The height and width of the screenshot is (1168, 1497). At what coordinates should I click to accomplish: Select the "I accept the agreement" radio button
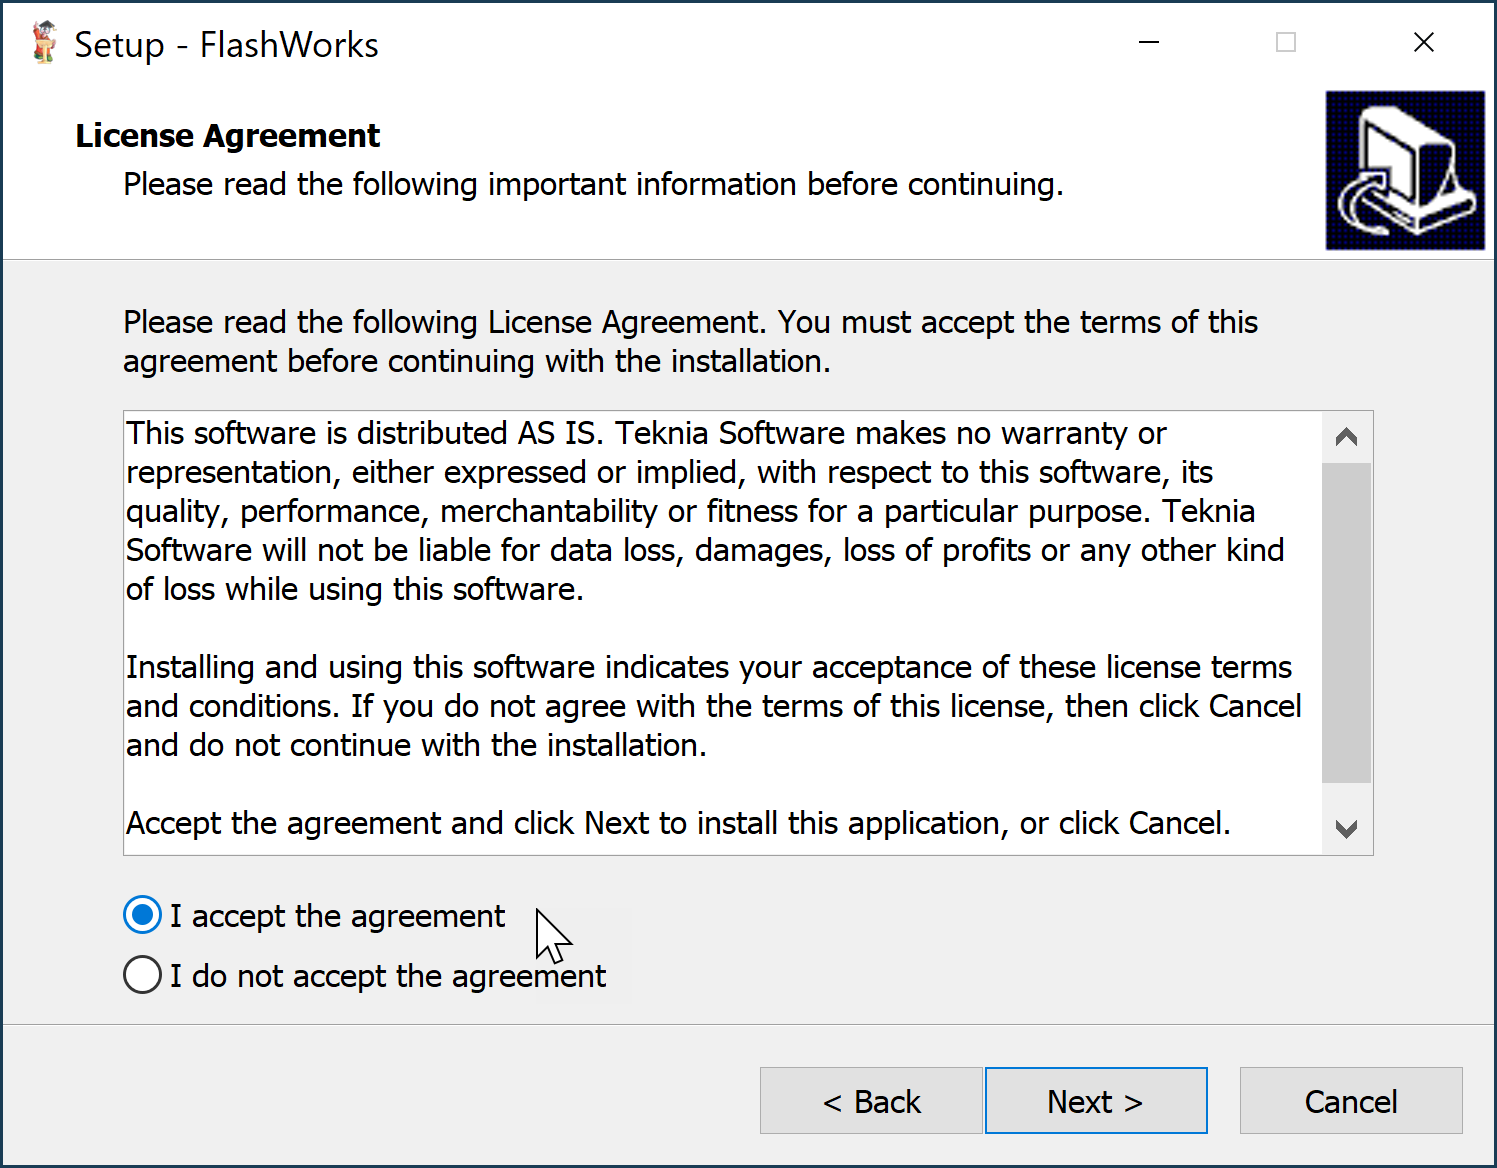click(143, 915)
